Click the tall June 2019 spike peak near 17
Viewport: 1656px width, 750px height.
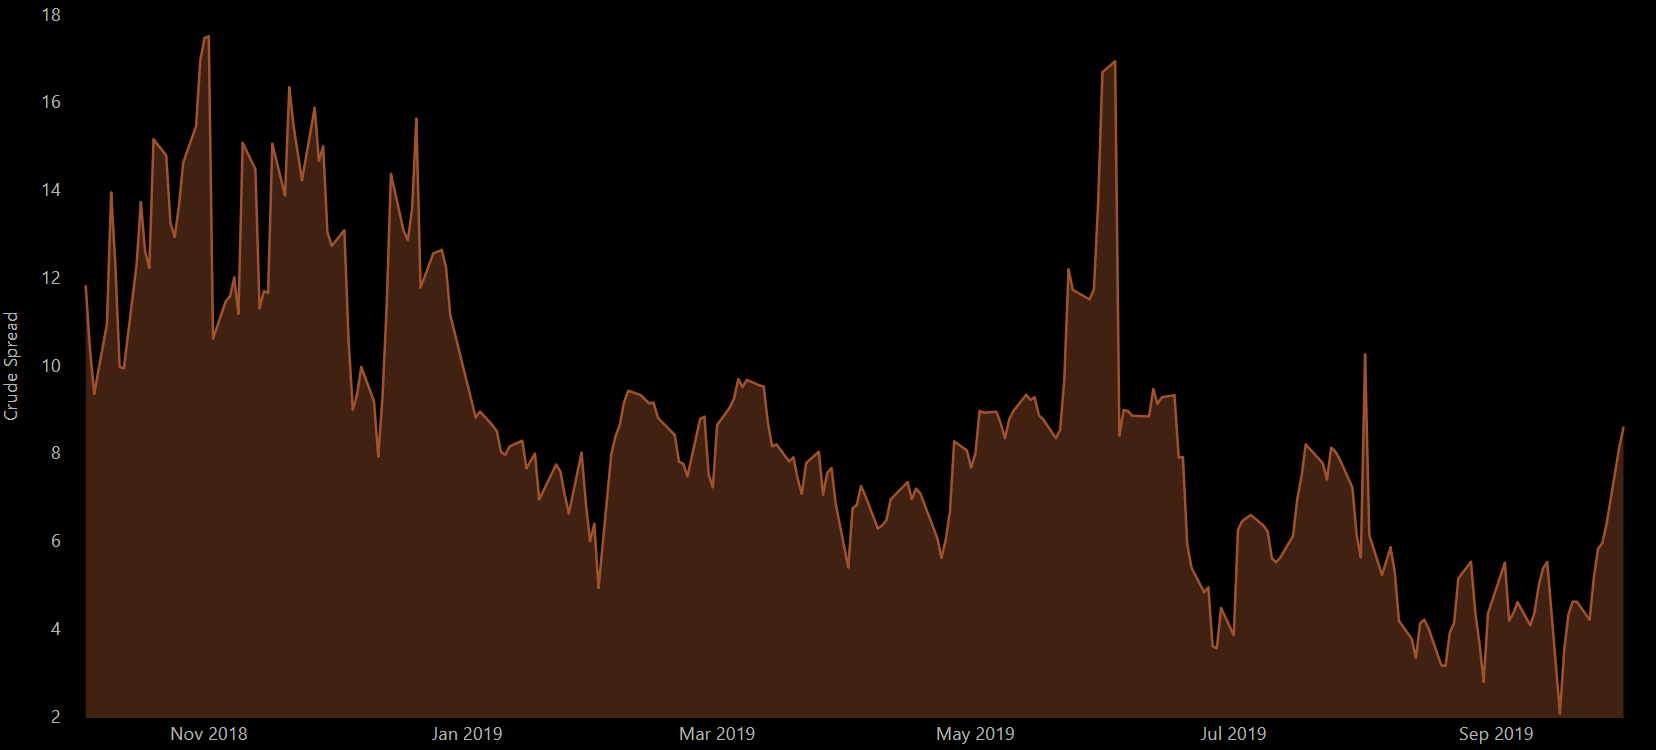pos(1114,62)
